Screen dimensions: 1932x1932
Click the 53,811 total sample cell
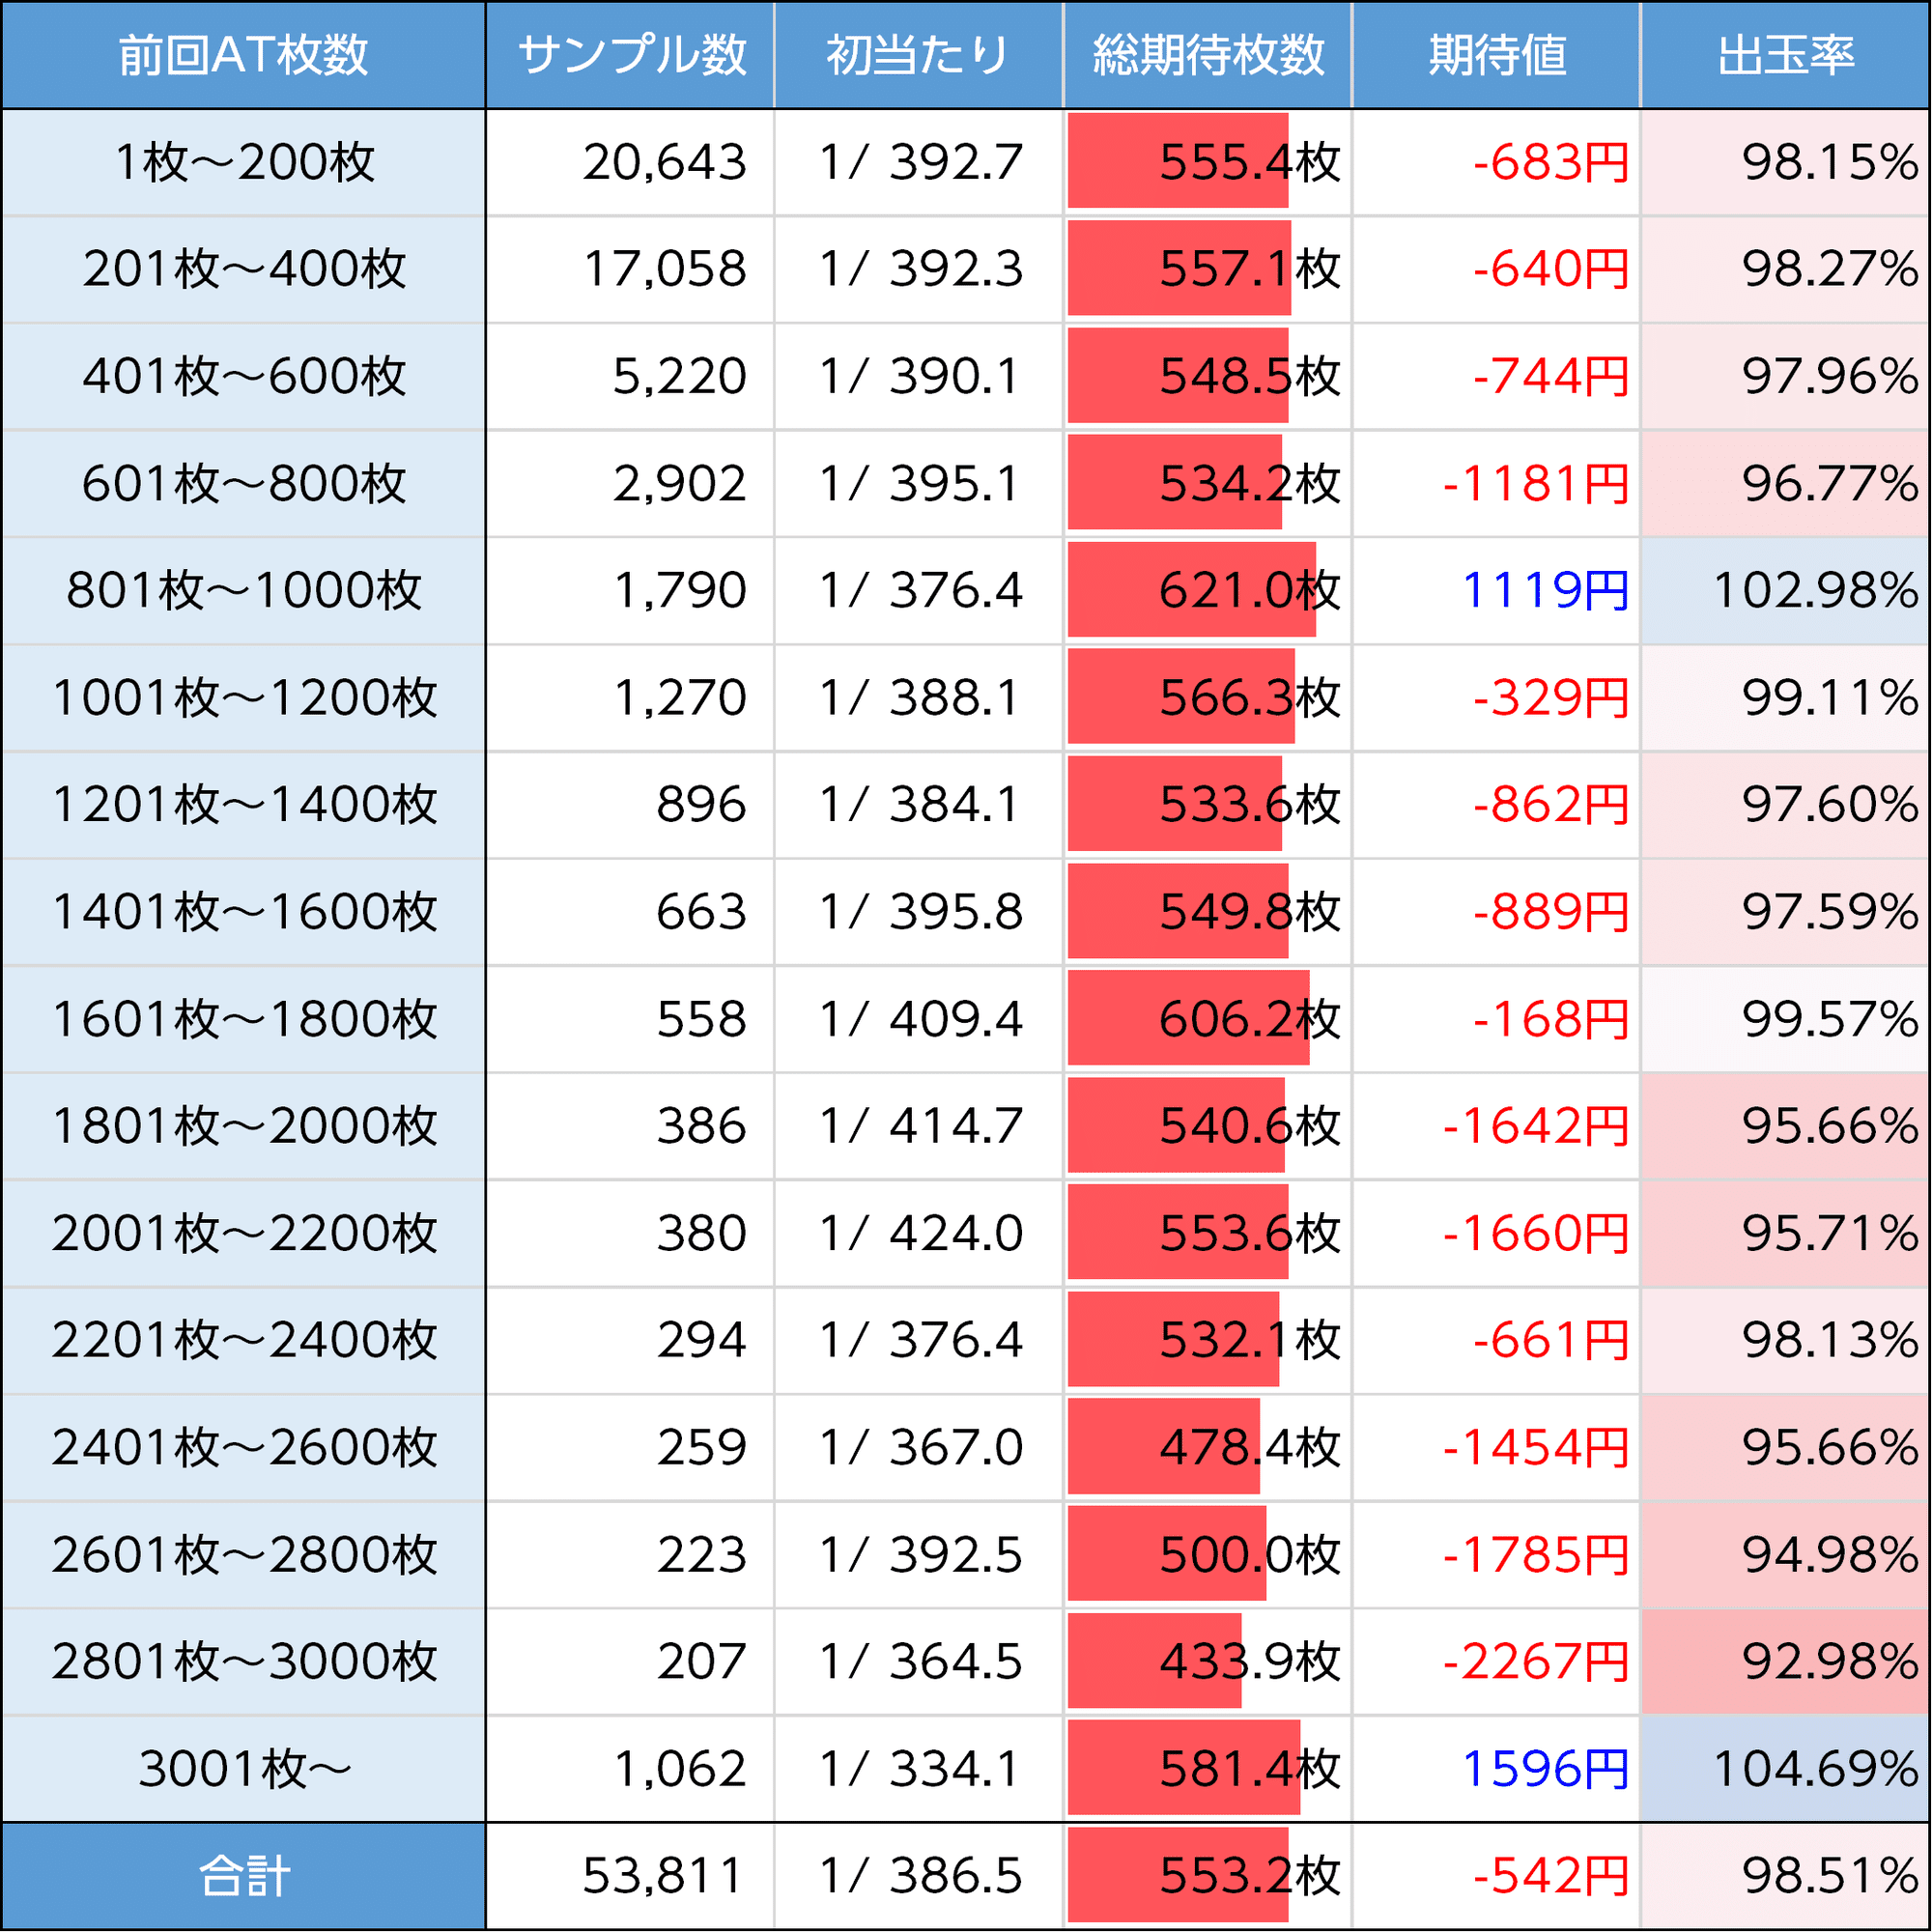664,1876
